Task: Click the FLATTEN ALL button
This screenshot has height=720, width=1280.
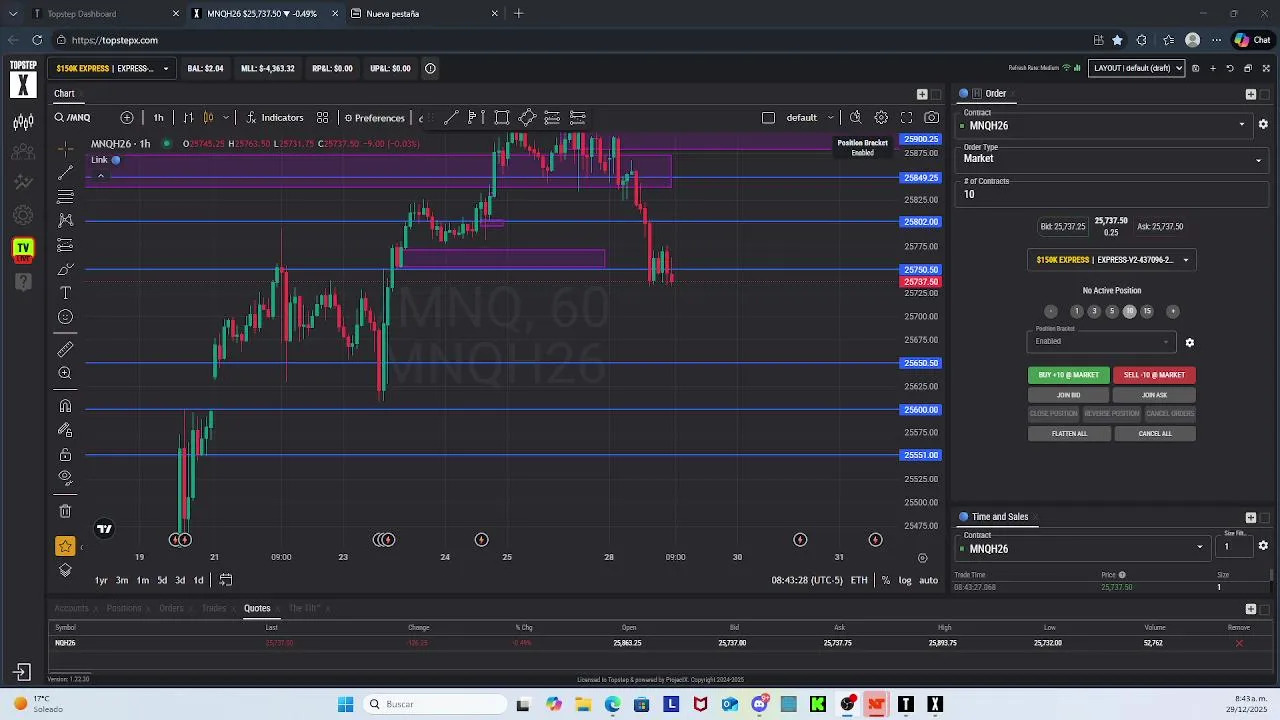Action: (x=1069, y=433)
